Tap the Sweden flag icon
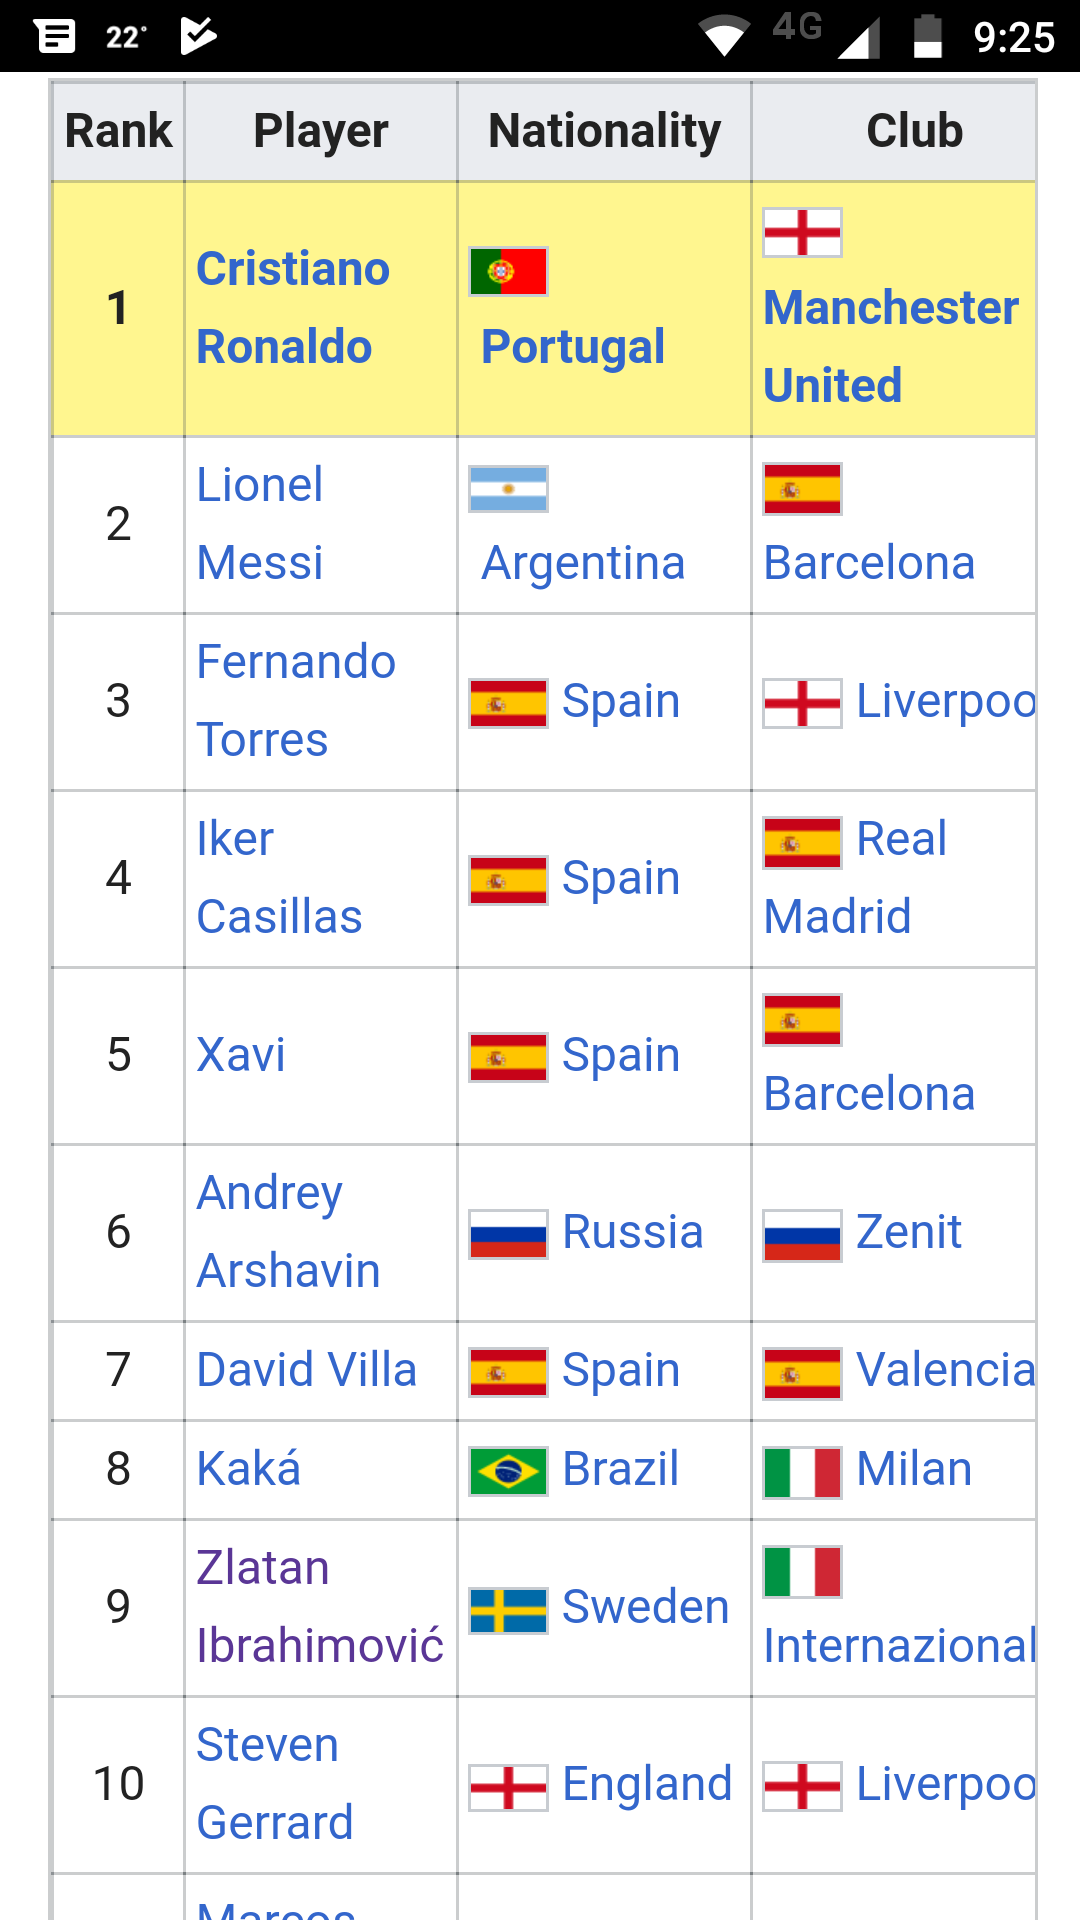 click(x=508, y=1610)
